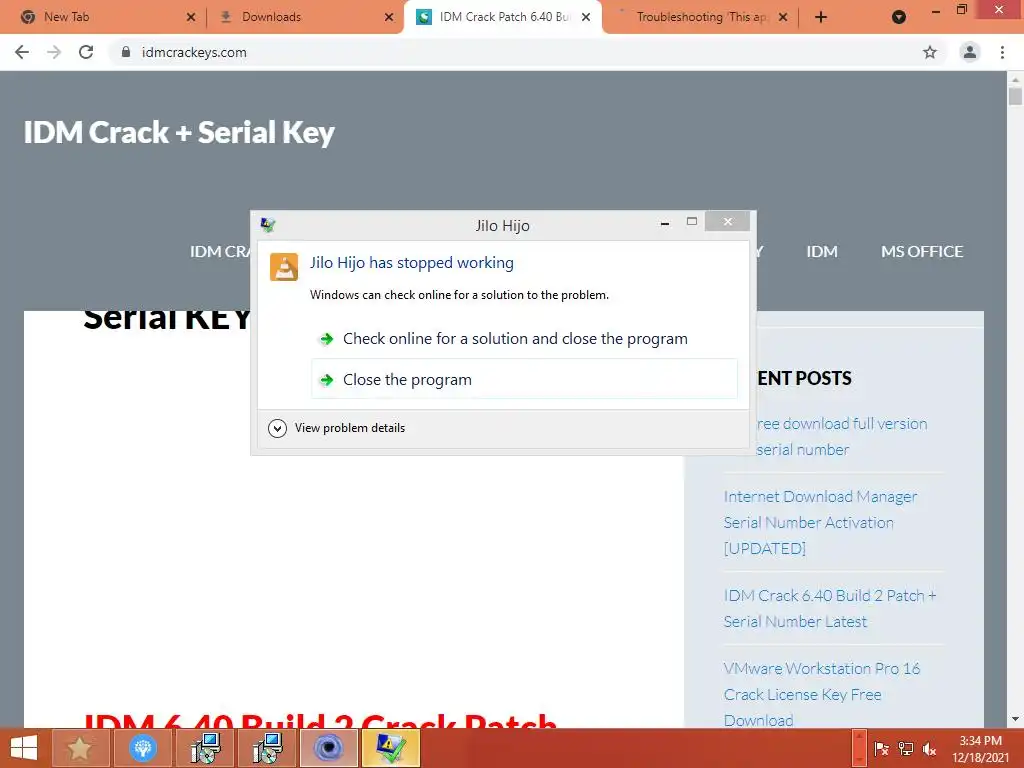1024x768 pixels.
Task: Open the second installer icon on taskbar
Action: click(x=267, y=748)
